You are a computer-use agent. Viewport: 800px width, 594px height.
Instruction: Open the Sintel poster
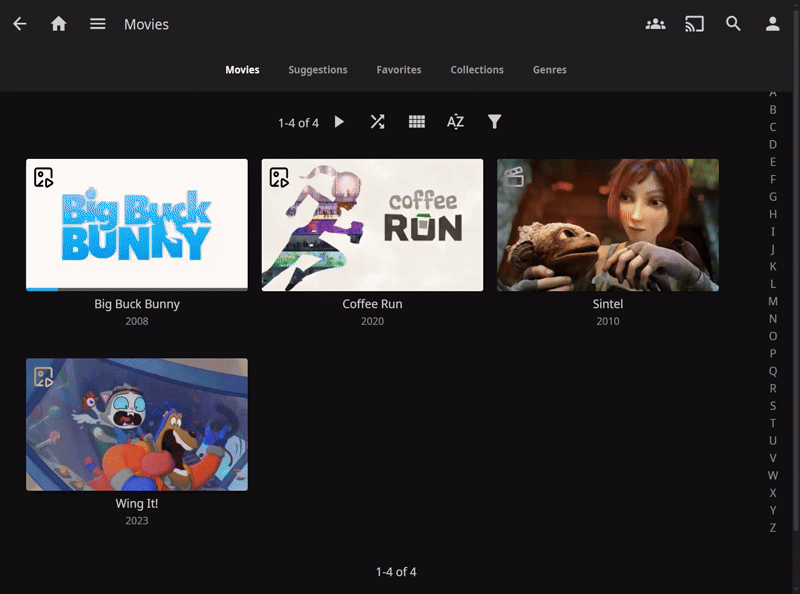(x=608, y=225)
